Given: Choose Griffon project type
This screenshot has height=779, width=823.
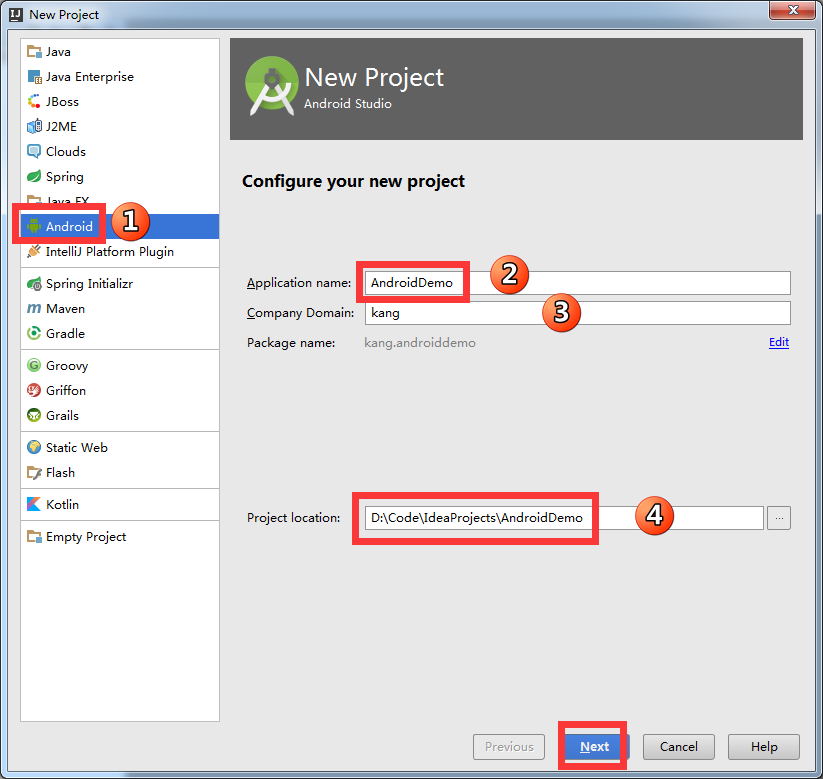Looking at the screenshot, I should (120, 390).
